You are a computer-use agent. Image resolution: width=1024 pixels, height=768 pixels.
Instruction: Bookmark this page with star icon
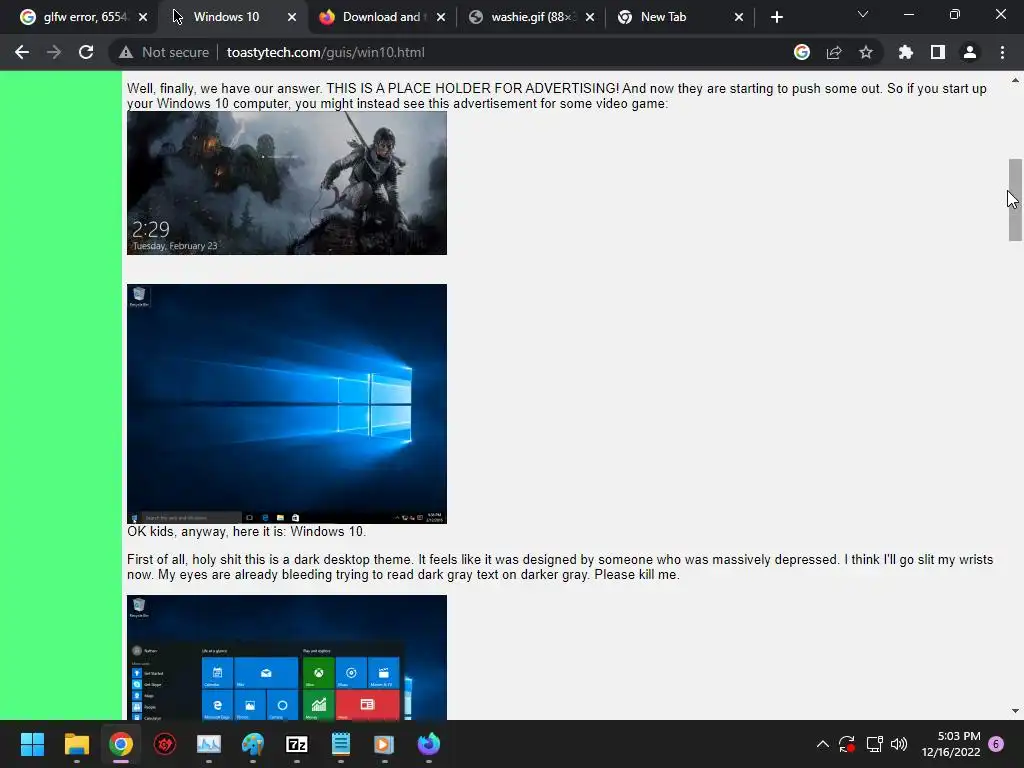866,52
